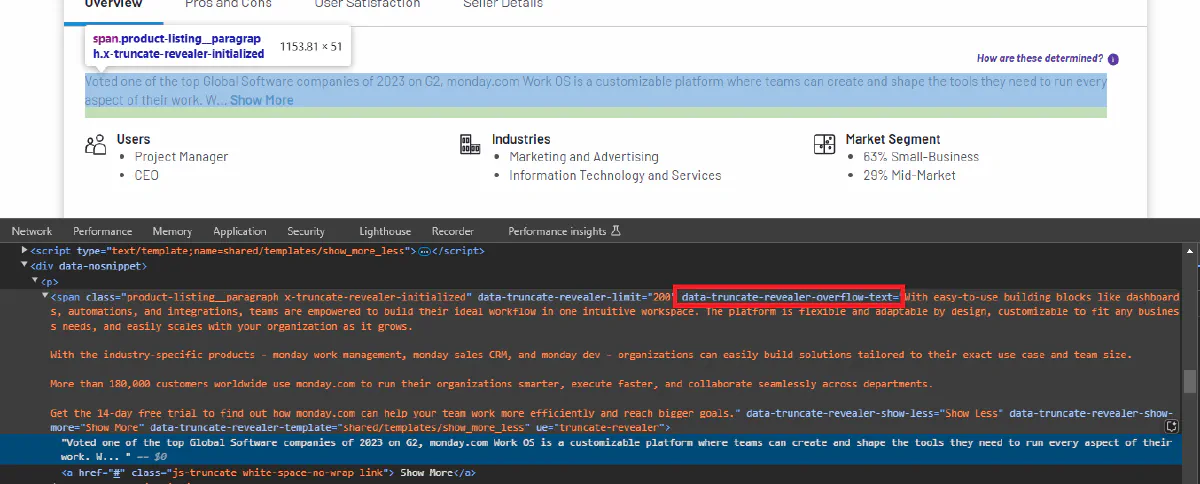Click the info icon beside 'How are these determined?'
The width and height of the screenshot is (1200, 484).
pyautogui.click(x=1113, y=59)
